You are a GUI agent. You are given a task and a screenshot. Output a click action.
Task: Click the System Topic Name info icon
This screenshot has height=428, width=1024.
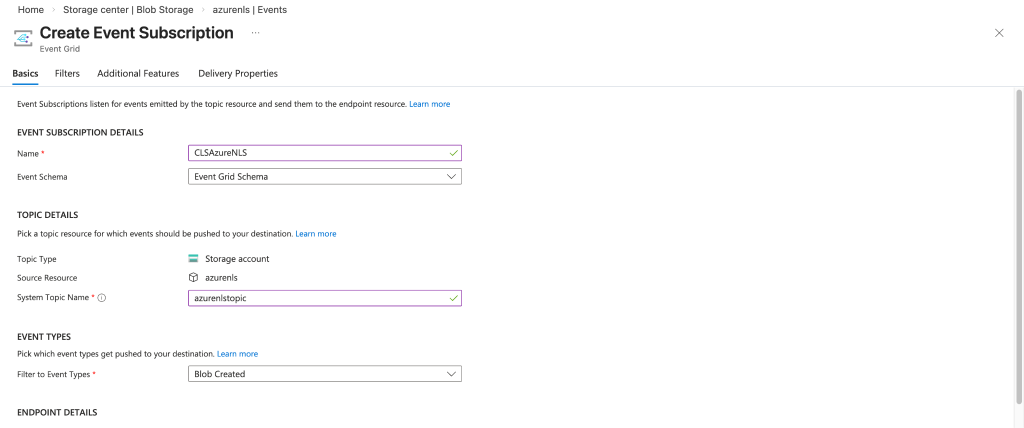(102, 297)
